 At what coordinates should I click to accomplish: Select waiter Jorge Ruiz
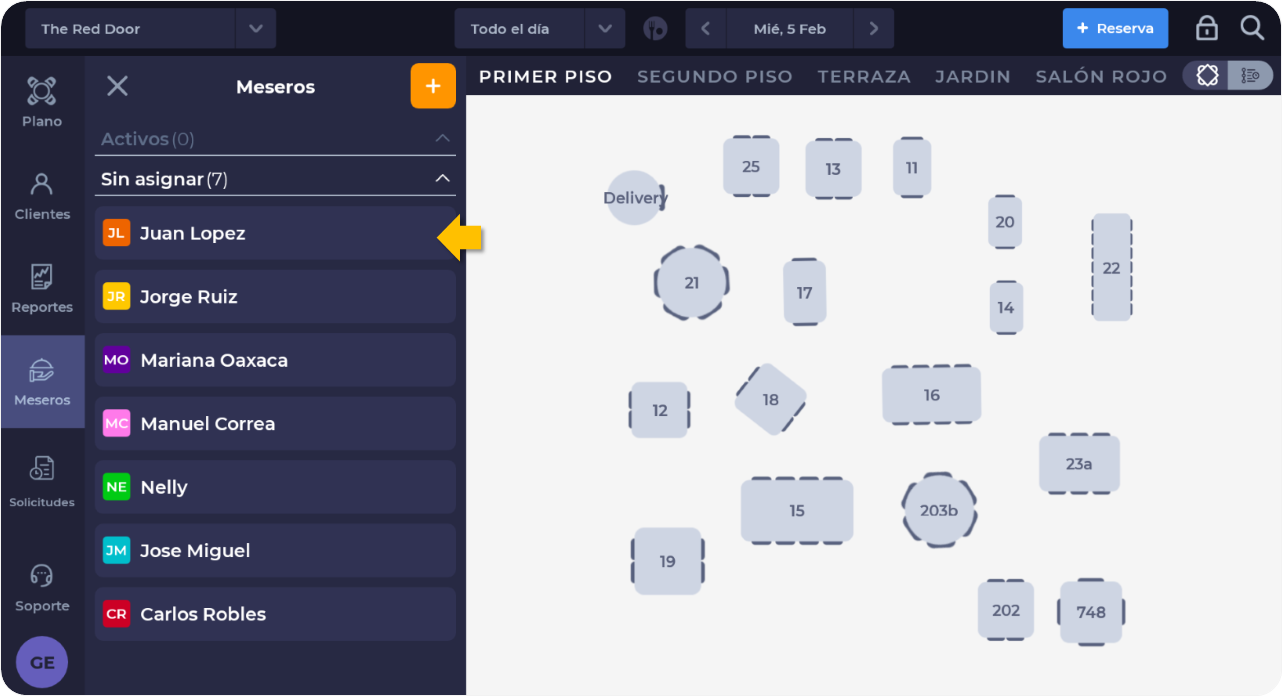point(275,296)
